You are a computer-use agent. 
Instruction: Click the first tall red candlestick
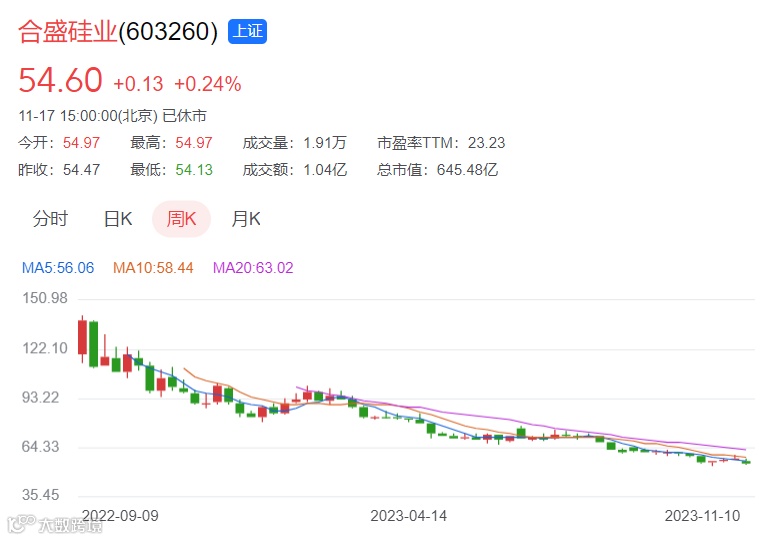click(x=82, y=339)
